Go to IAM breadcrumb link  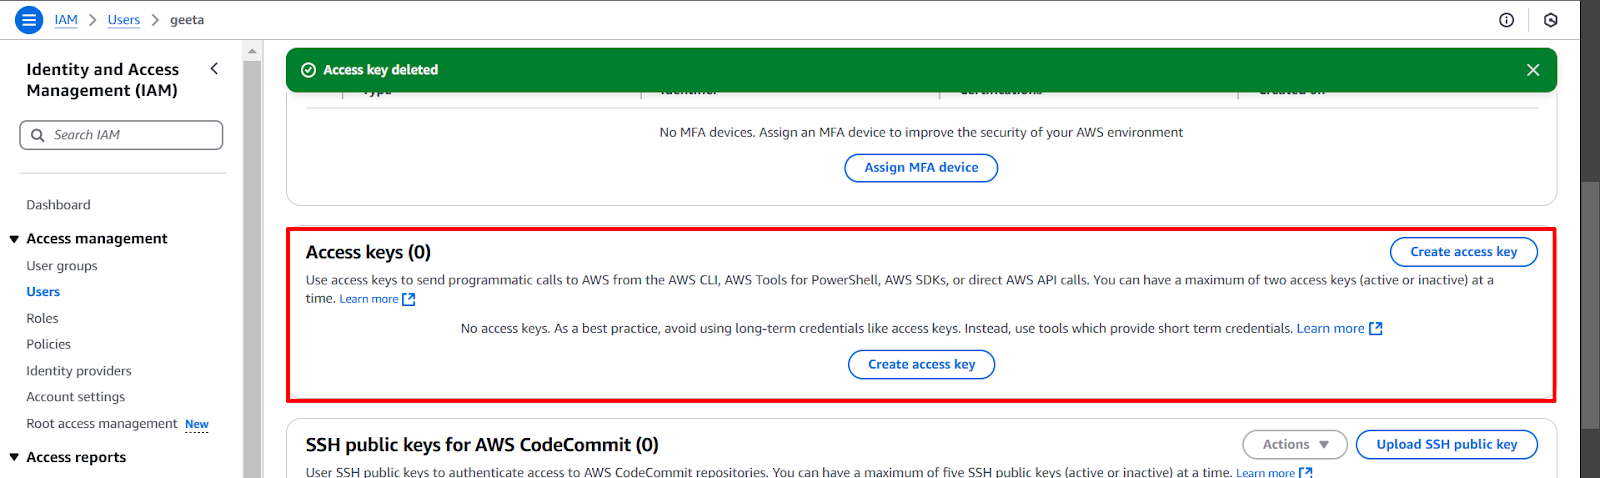[66, 20]
